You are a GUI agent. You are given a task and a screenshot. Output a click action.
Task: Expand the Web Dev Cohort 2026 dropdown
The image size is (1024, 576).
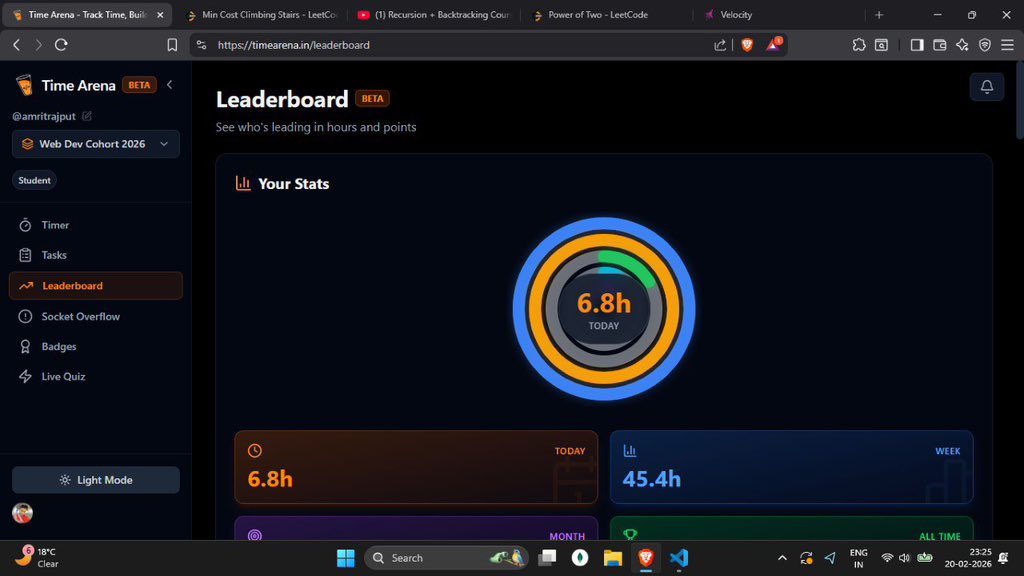95,144
